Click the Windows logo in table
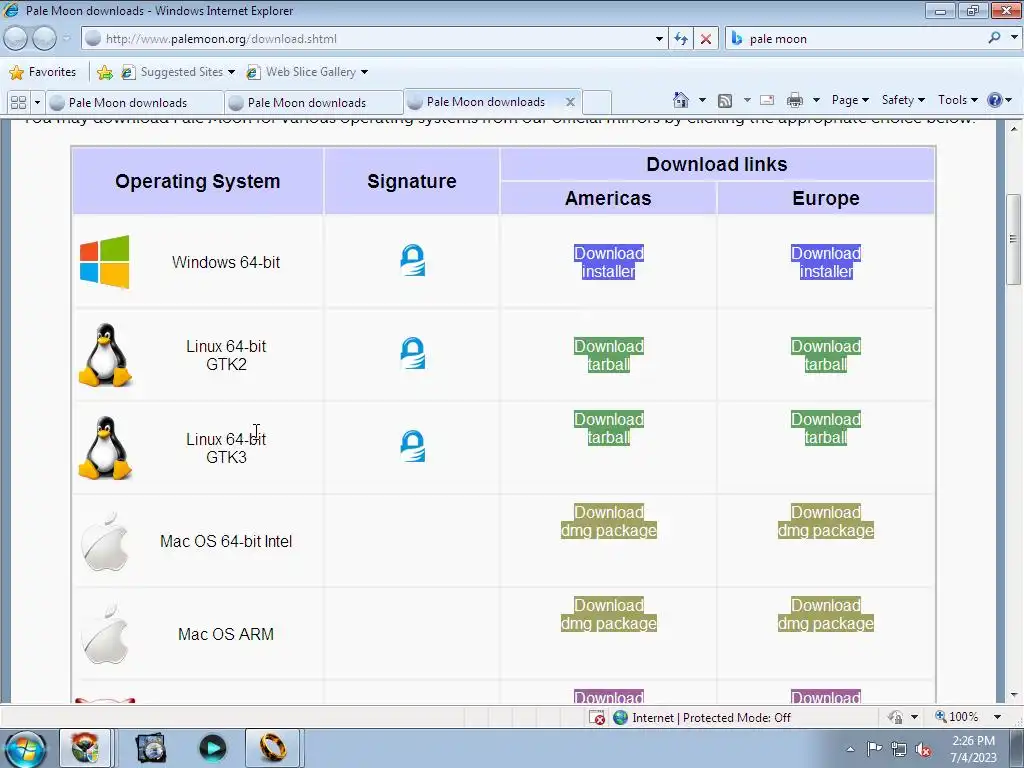Image resolution: width=1024 pixels, height=768 pixels. (104, 261)
